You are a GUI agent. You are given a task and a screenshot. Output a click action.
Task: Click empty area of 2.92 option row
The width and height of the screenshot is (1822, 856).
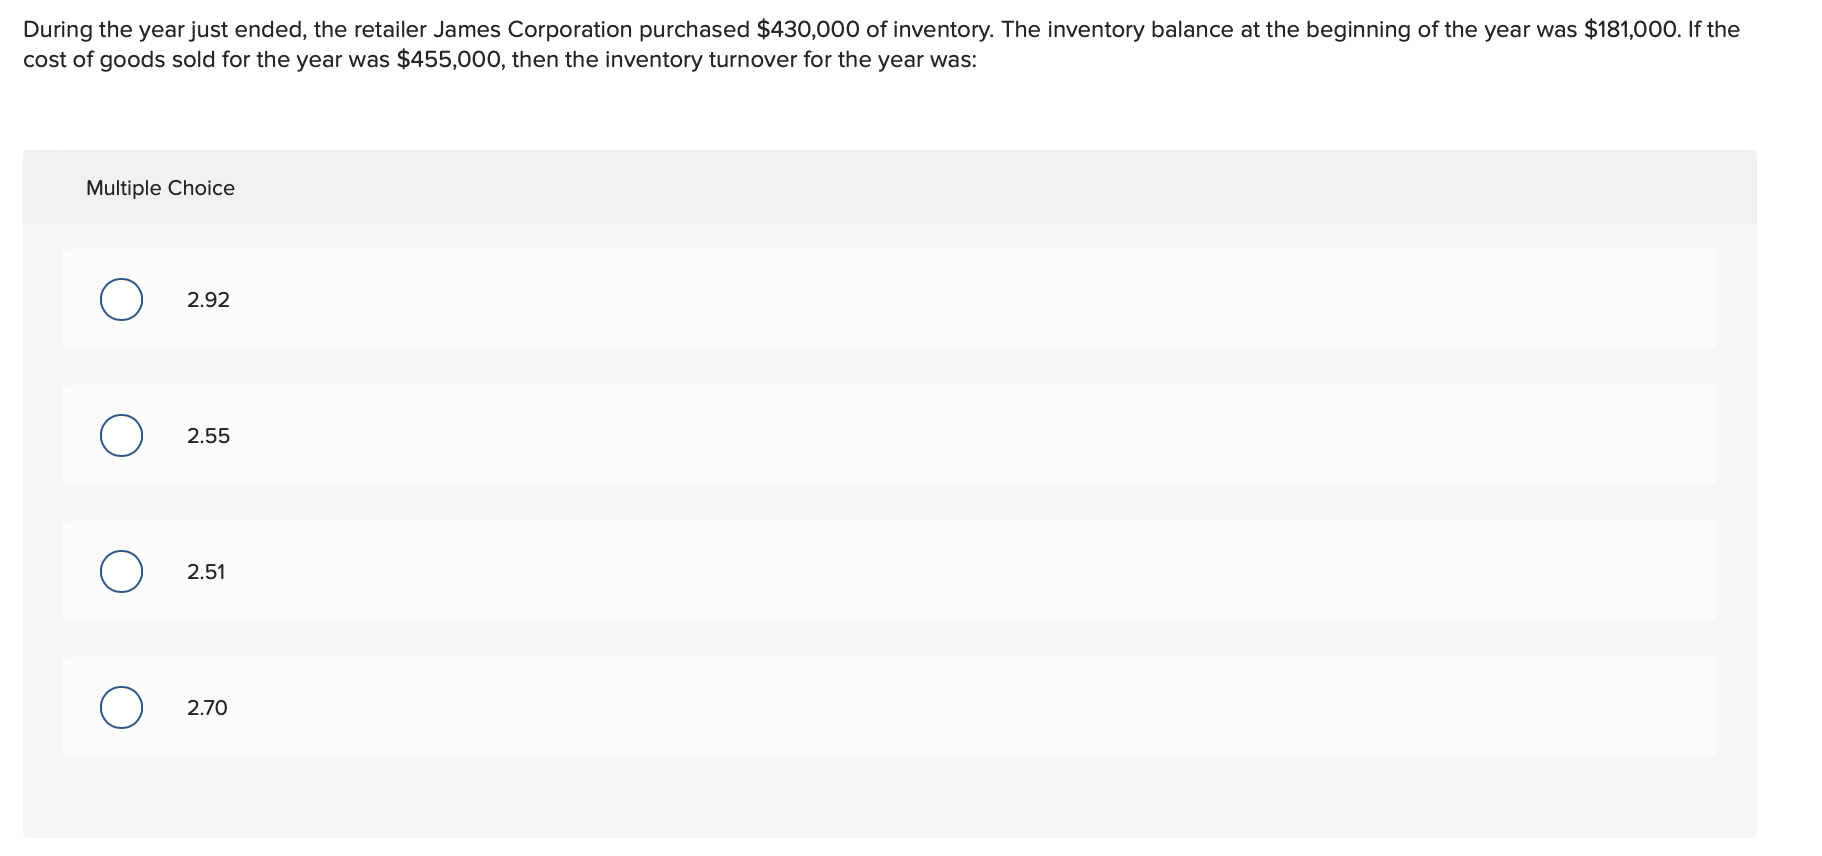[900, 300]
